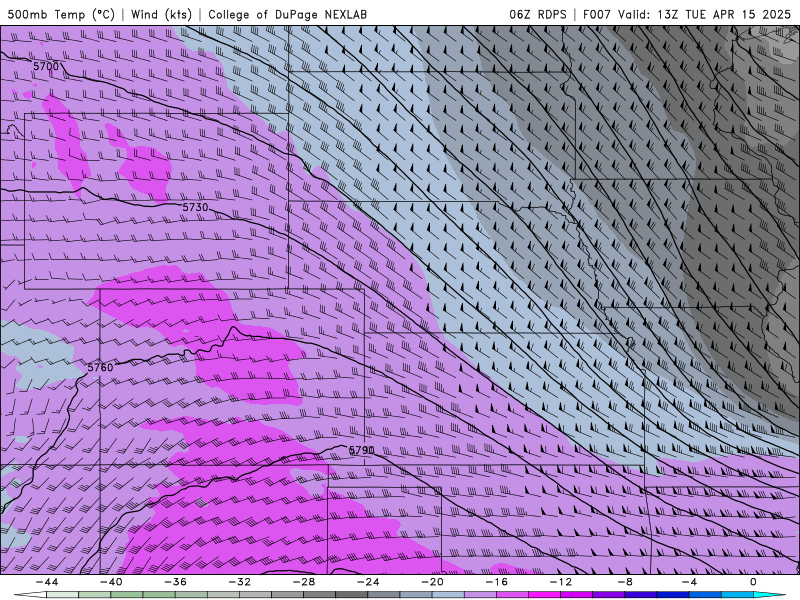Click the 5760 height contour label
This screenshot has width=800, height=600.
pyautogui.click(x=100, y=367)
